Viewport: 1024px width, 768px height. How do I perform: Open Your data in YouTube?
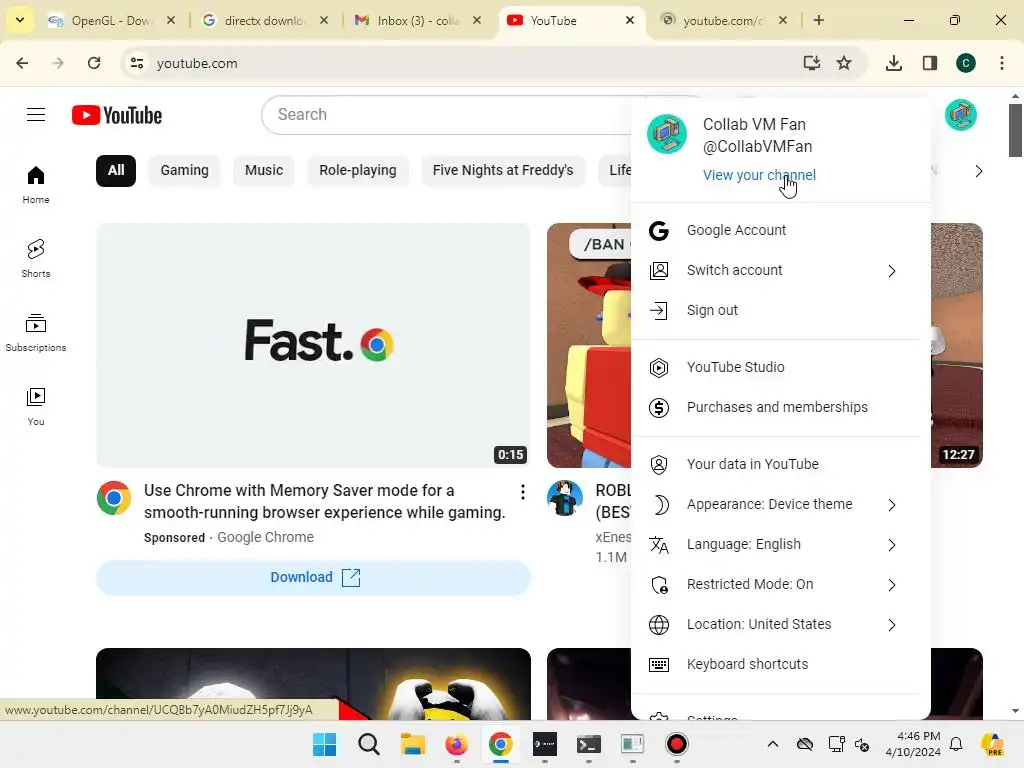[776, 464]
